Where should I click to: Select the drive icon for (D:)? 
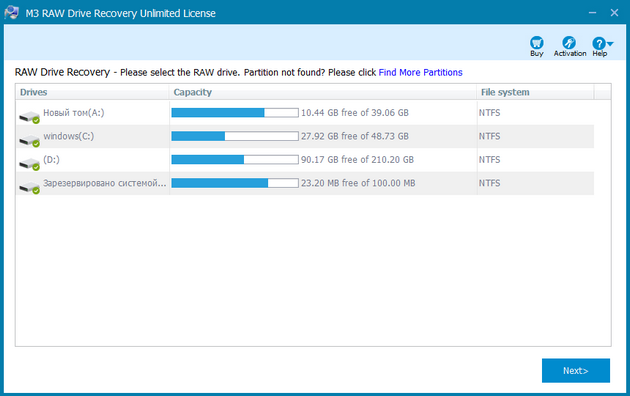tap(29, 163)
